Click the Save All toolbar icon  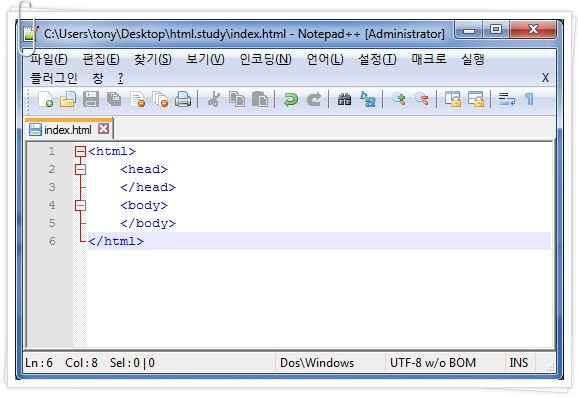pos(114,100)
